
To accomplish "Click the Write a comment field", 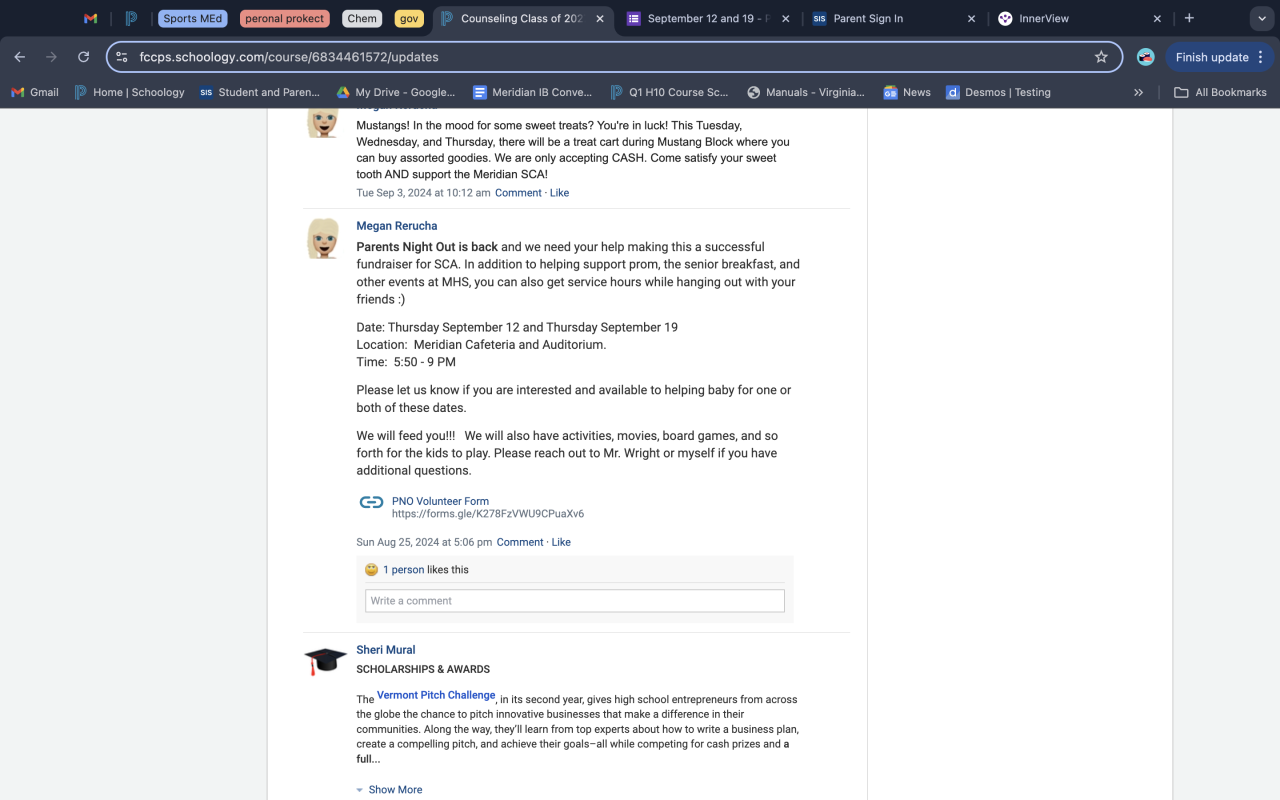I will (x=575, y=601).
